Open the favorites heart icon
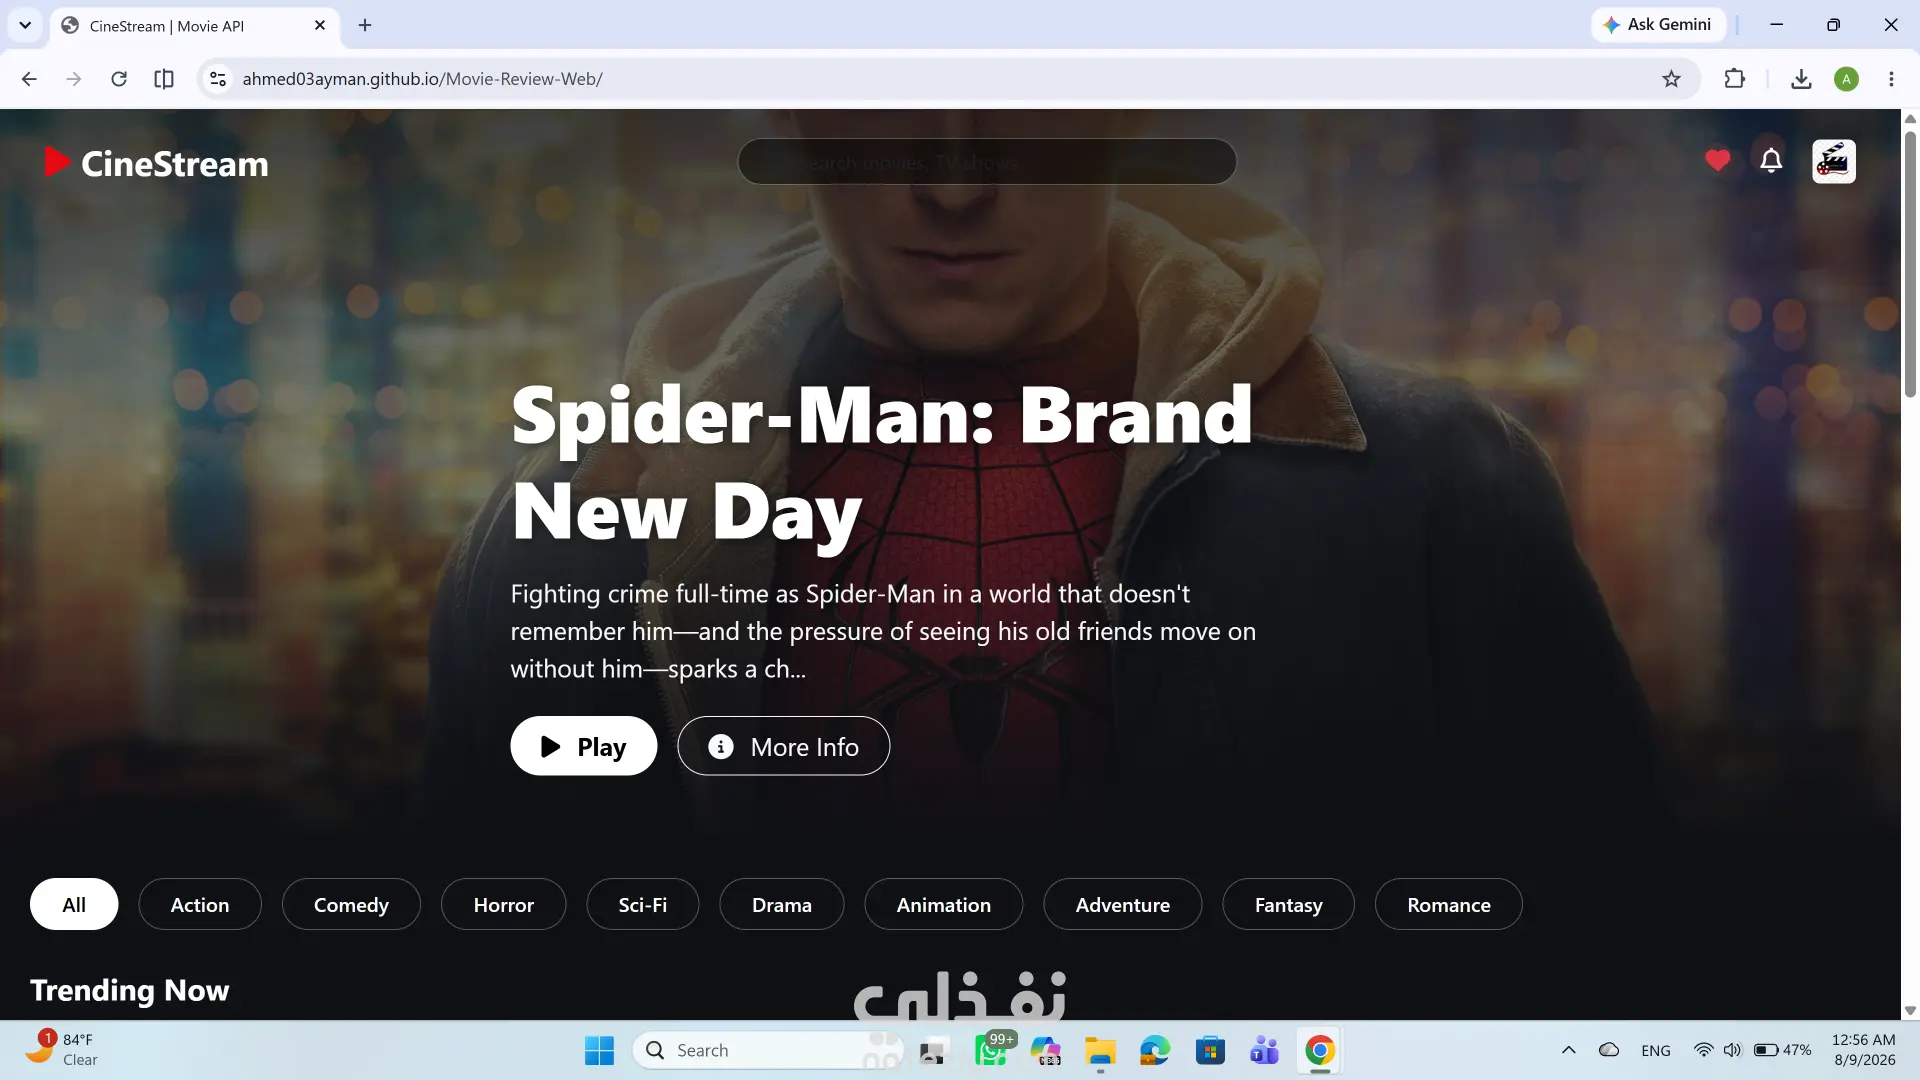The width and height of the screenshot is (1920, 1080). tap(1717, 161)
